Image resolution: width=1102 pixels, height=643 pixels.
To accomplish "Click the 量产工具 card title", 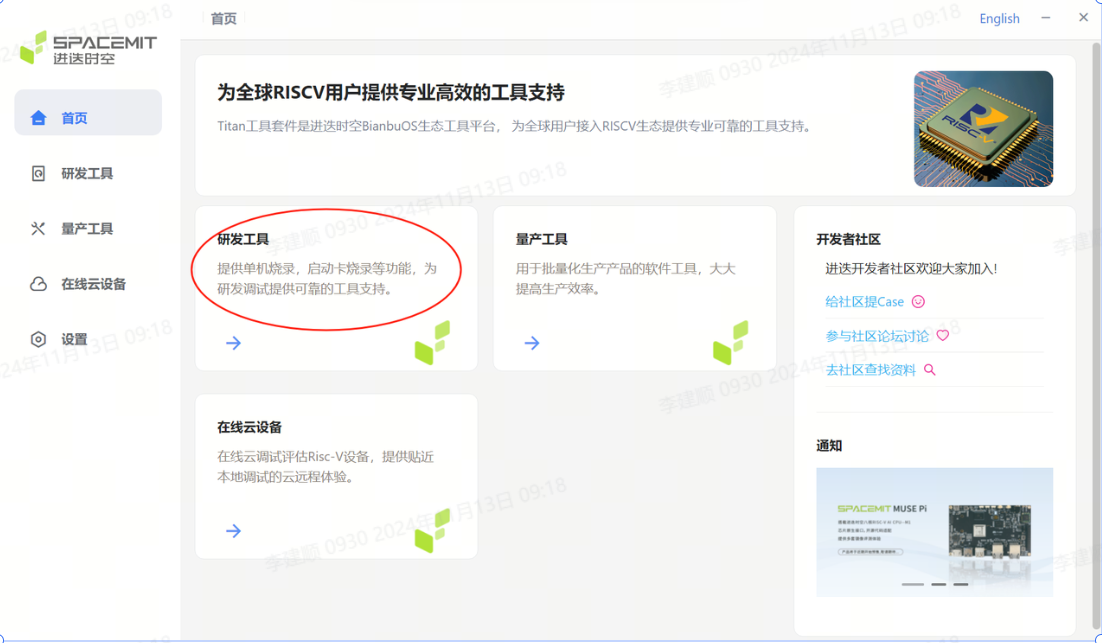I will [x=542, y=239].
